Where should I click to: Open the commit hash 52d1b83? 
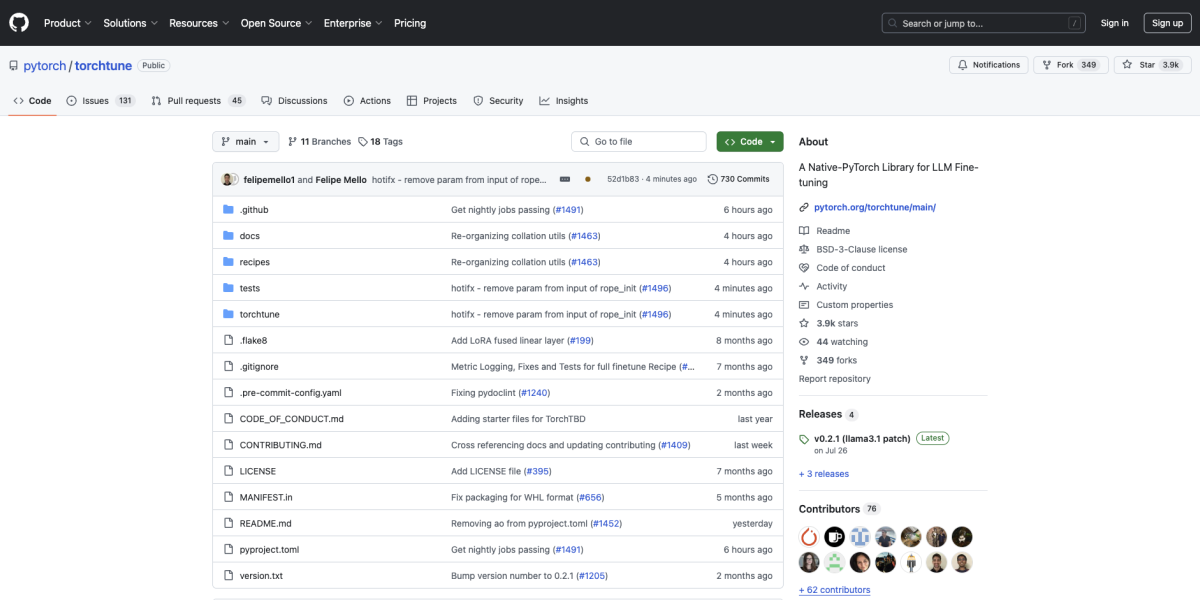(x=623, y=179)
